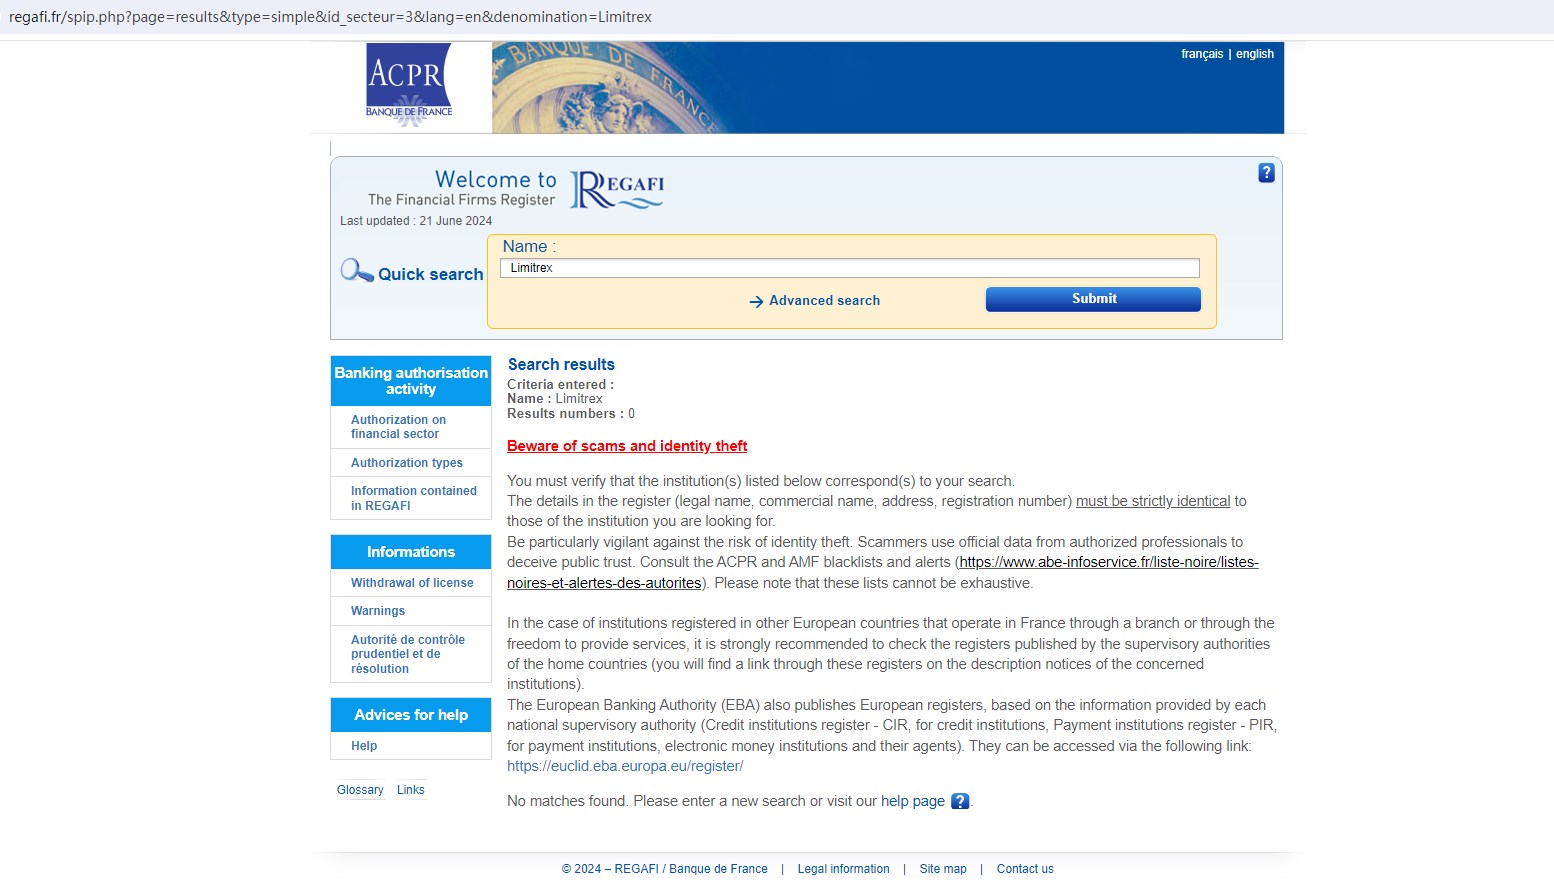This screenshot has width=1554, height=885.
Task: Visit the help page link
Action: point(913,801)
